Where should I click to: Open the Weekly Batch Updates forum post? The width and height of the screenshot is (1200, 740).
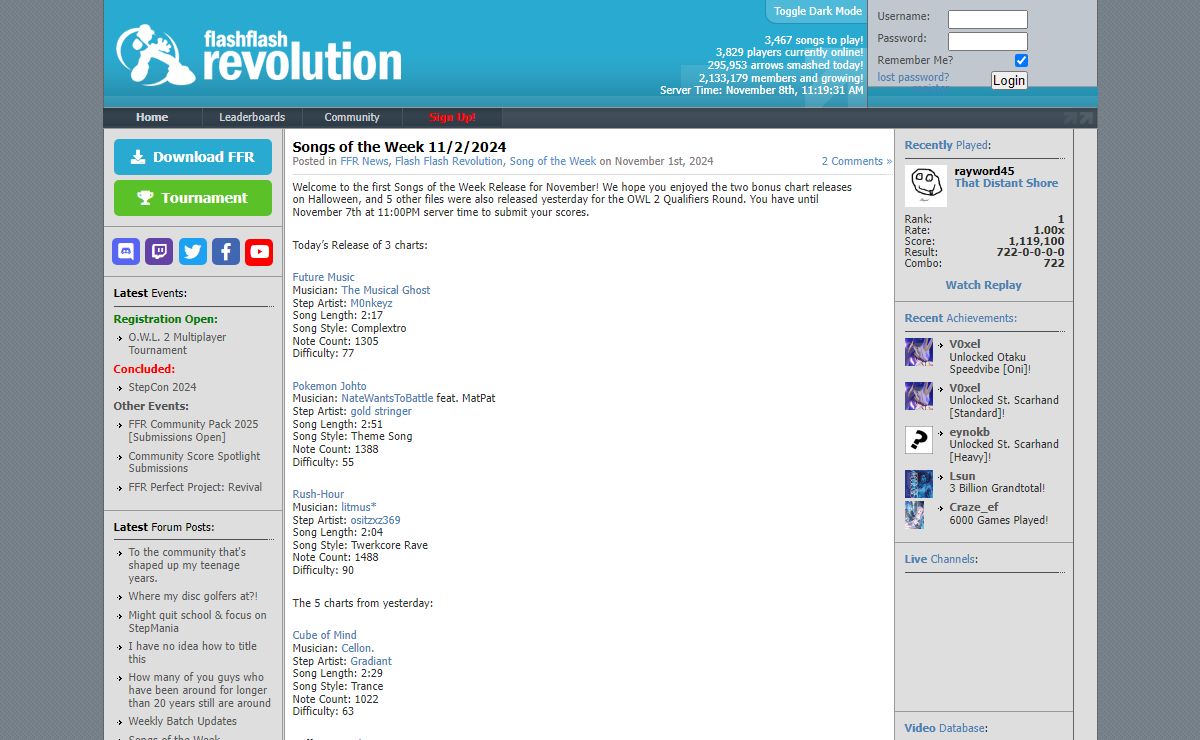[182, 721]
